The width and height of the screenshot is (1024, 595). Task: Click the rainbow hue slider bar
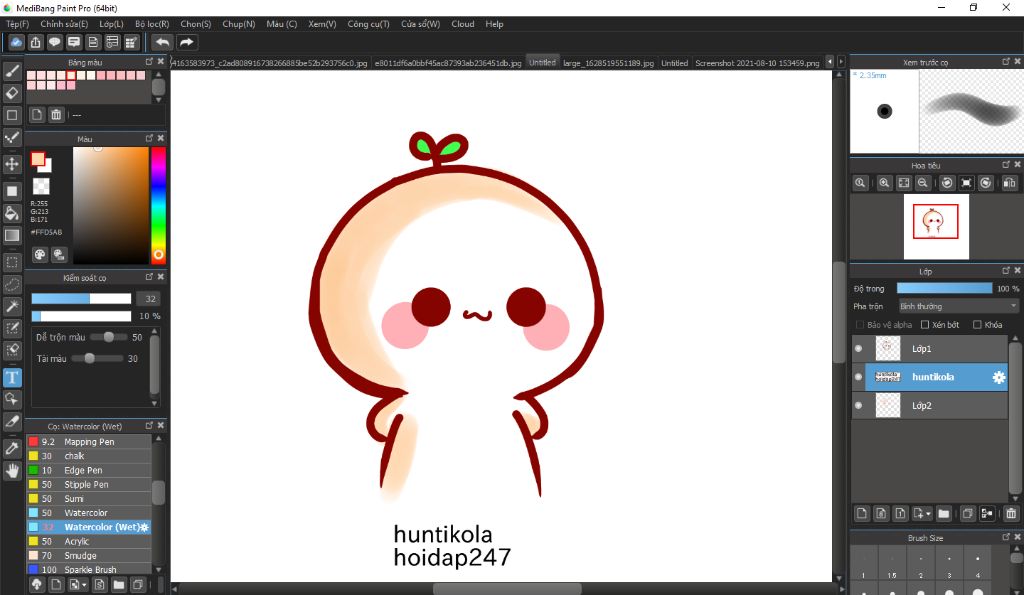[158, 204]
